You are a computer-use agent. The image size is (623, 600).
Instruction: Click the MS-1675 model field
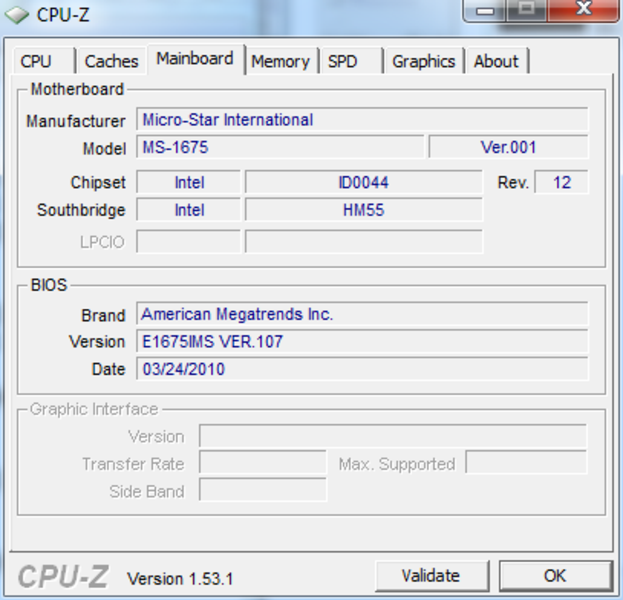click(280, 147)
